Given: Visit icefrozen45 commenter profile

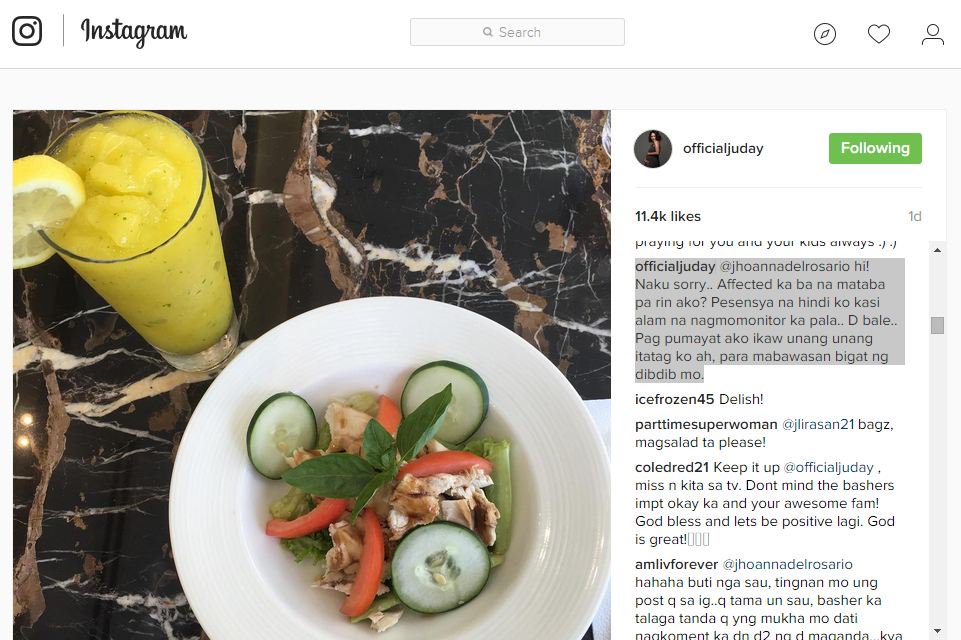Looking at the screenshot, I should click(x=674, y=400).
